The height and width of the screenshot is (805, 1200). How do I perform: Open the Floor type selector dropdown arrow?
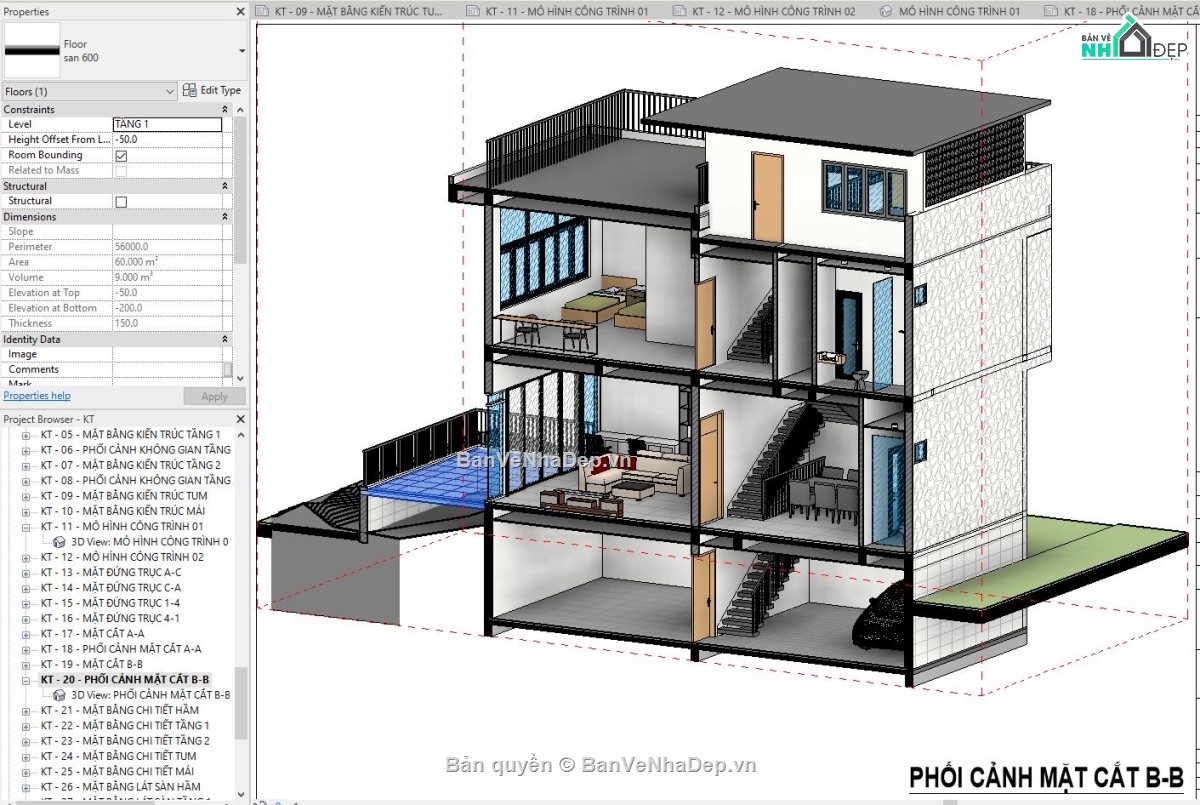pyautogui.click(x=242, y=50)
